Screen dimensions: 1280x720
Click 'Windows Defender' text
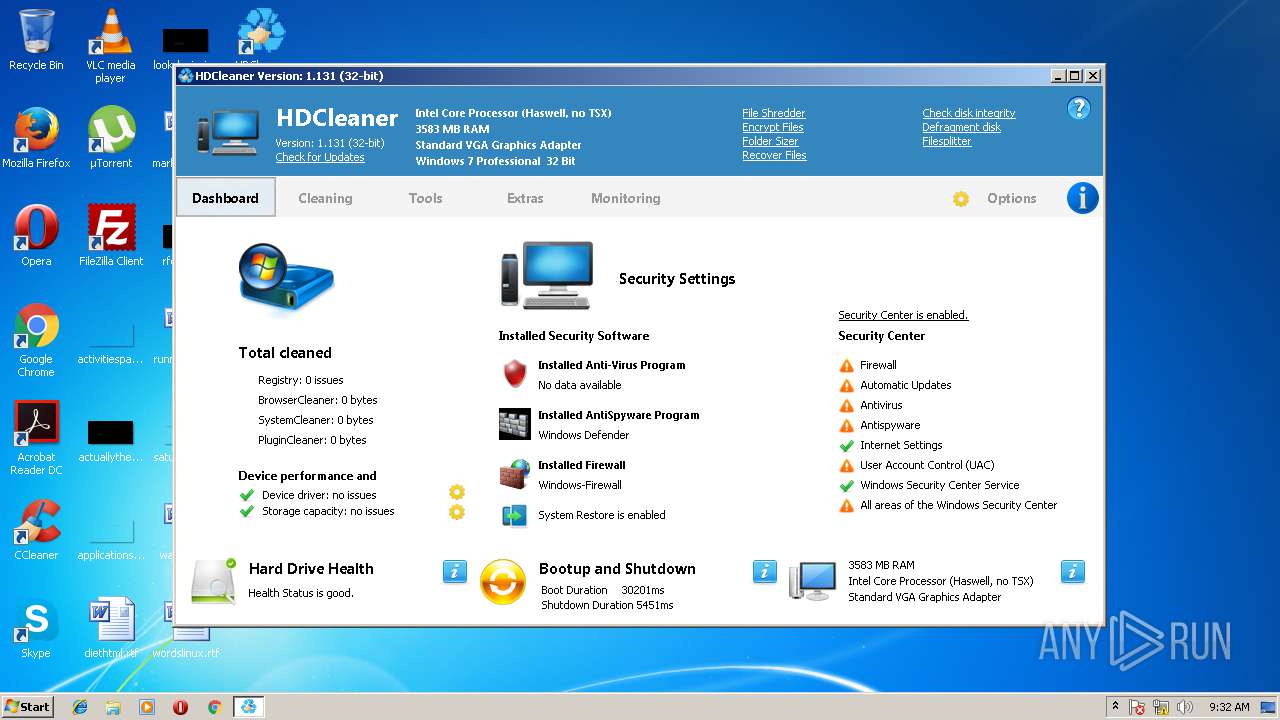pyautogui.click(x=584, y=435)
